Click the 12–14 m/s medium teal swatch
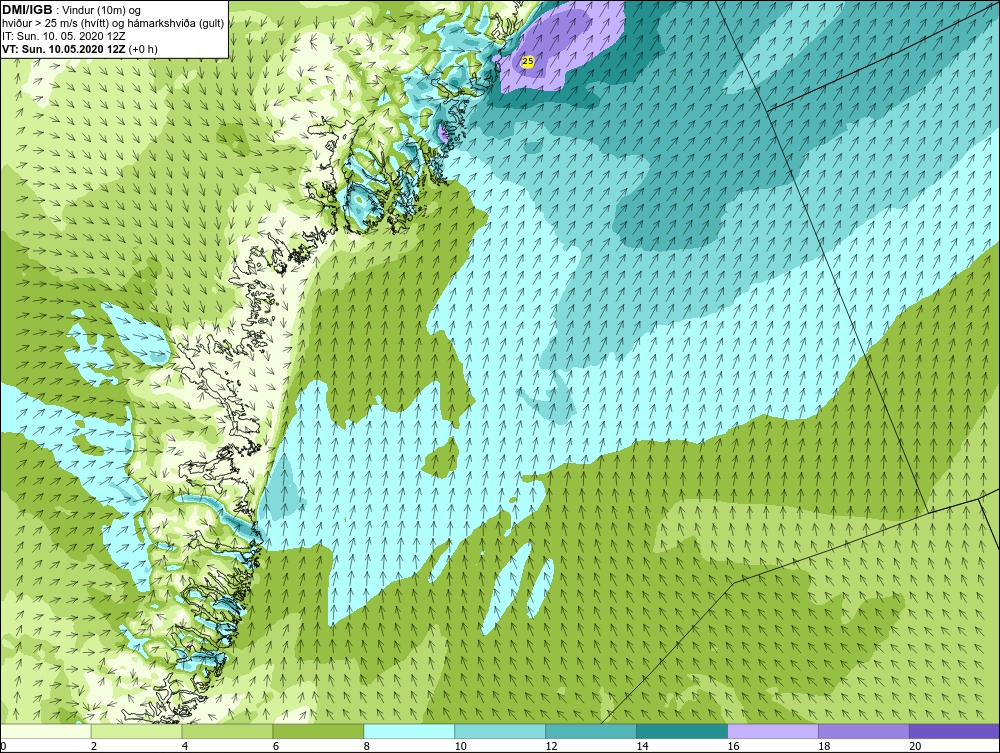 pyautogui.click(x=591, y=731)
